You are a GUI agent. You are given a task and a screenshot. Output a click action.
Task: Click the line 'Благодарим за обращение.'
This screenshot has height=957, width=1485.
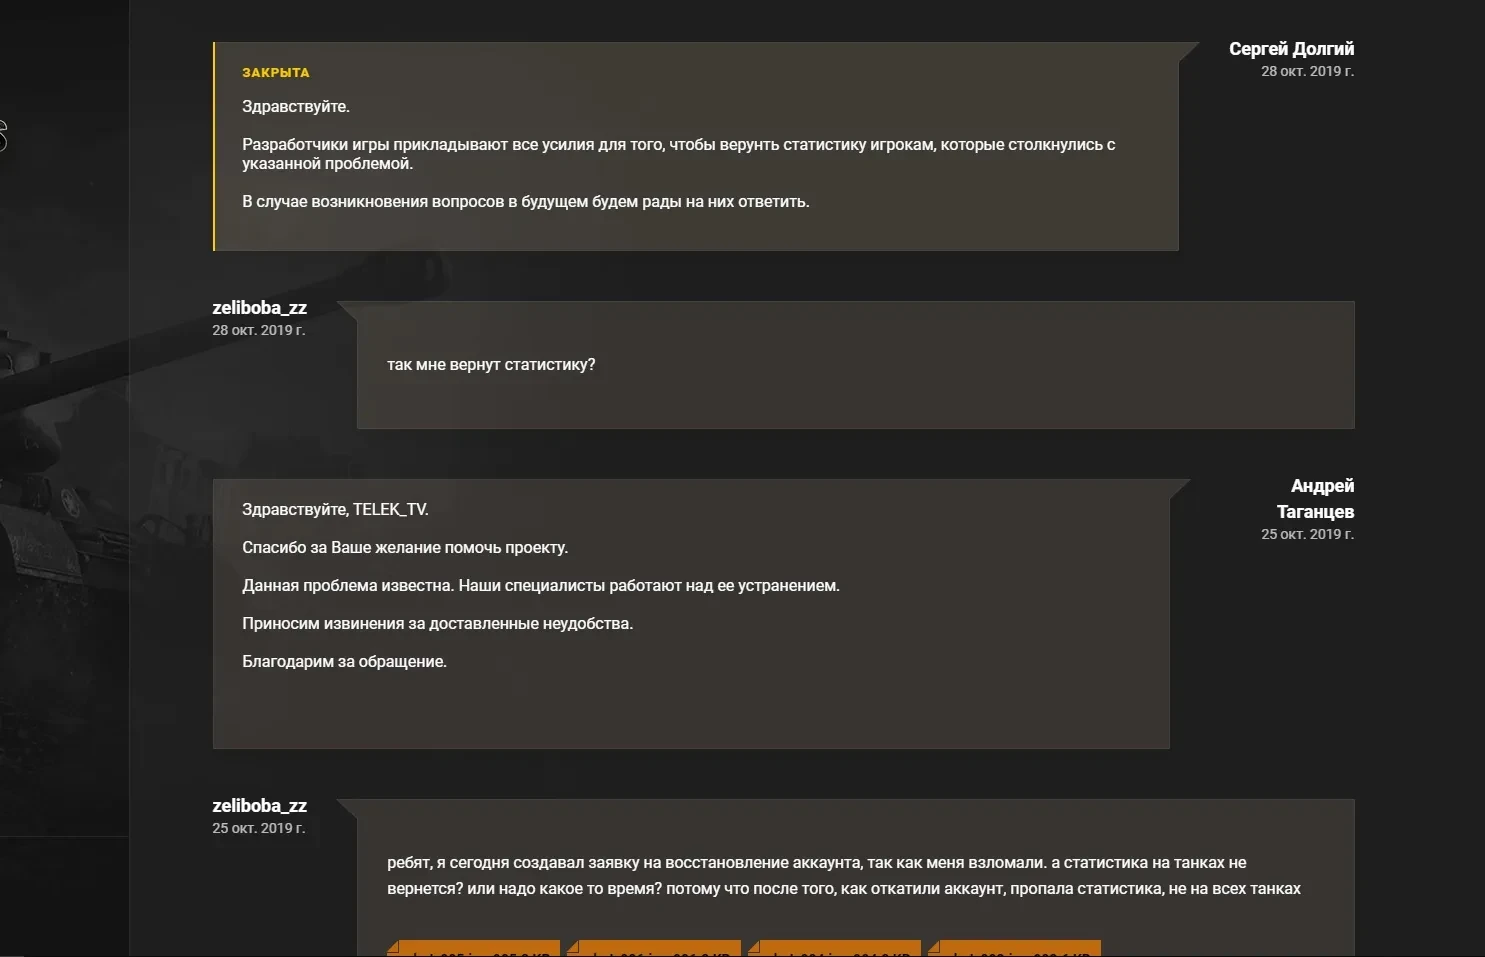[x=344, y=662]
